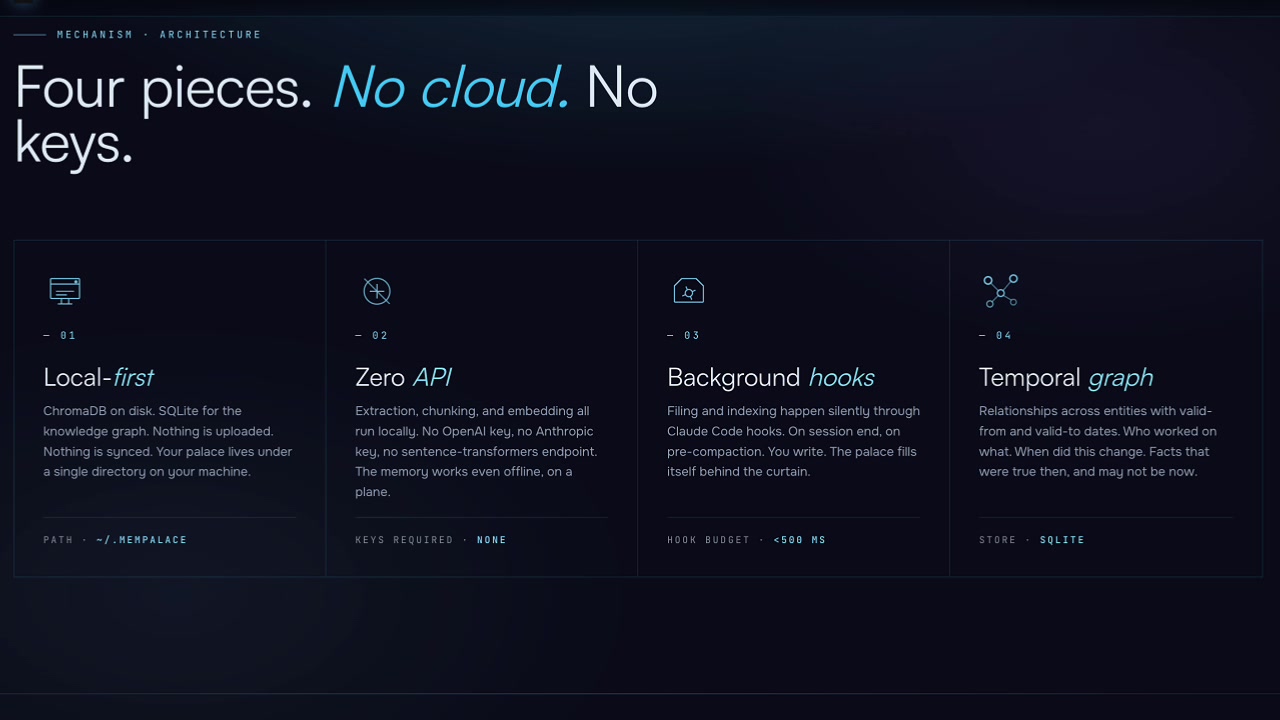
Task: Click the "PATH" footer label
Action: click(58, 540)
